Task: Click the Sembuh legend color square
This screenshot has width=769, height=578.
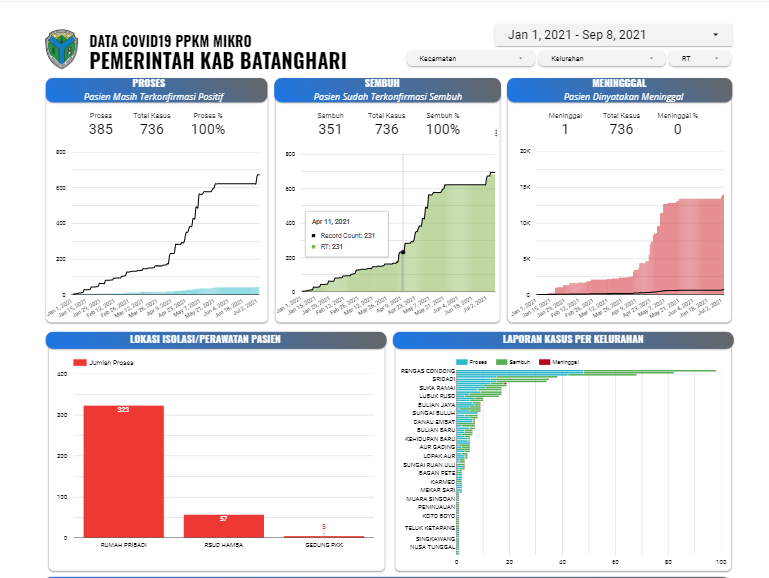Action: pos(503,361)
